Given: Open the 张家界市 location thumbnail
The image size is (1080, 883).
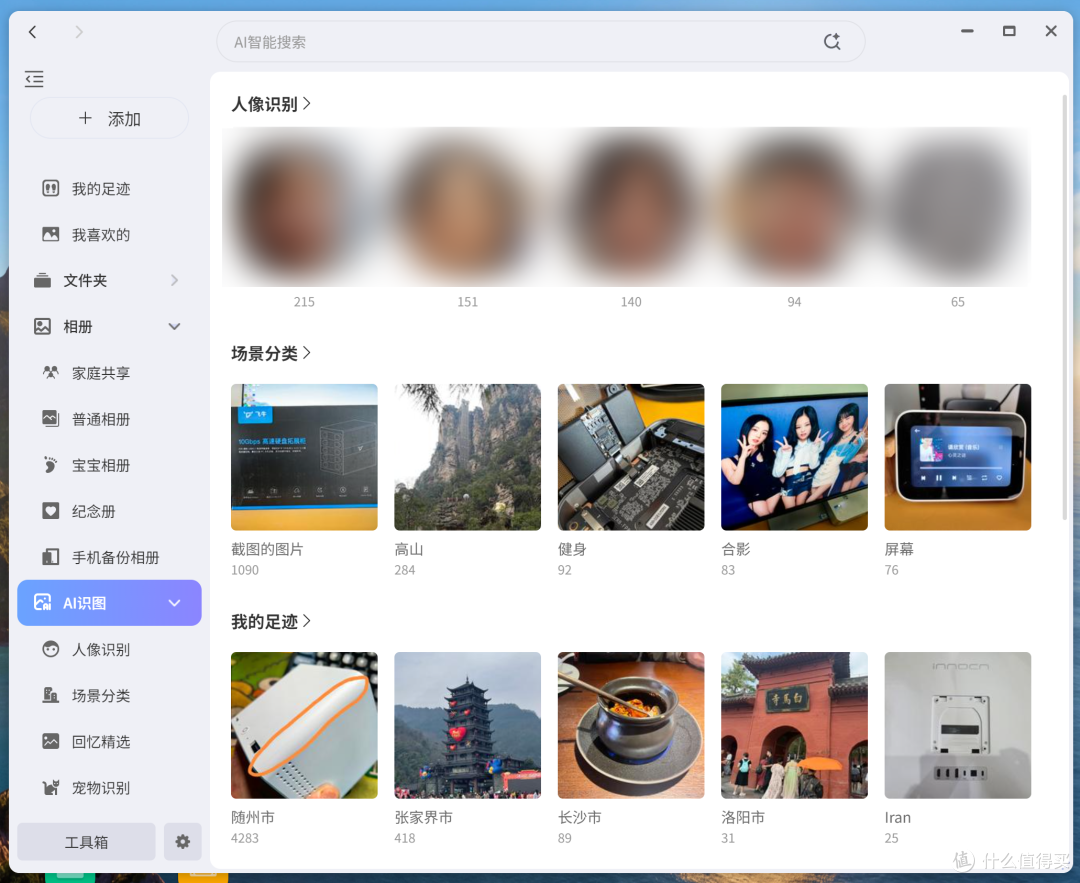Looking at the screenshot, I should pos(467,725).
